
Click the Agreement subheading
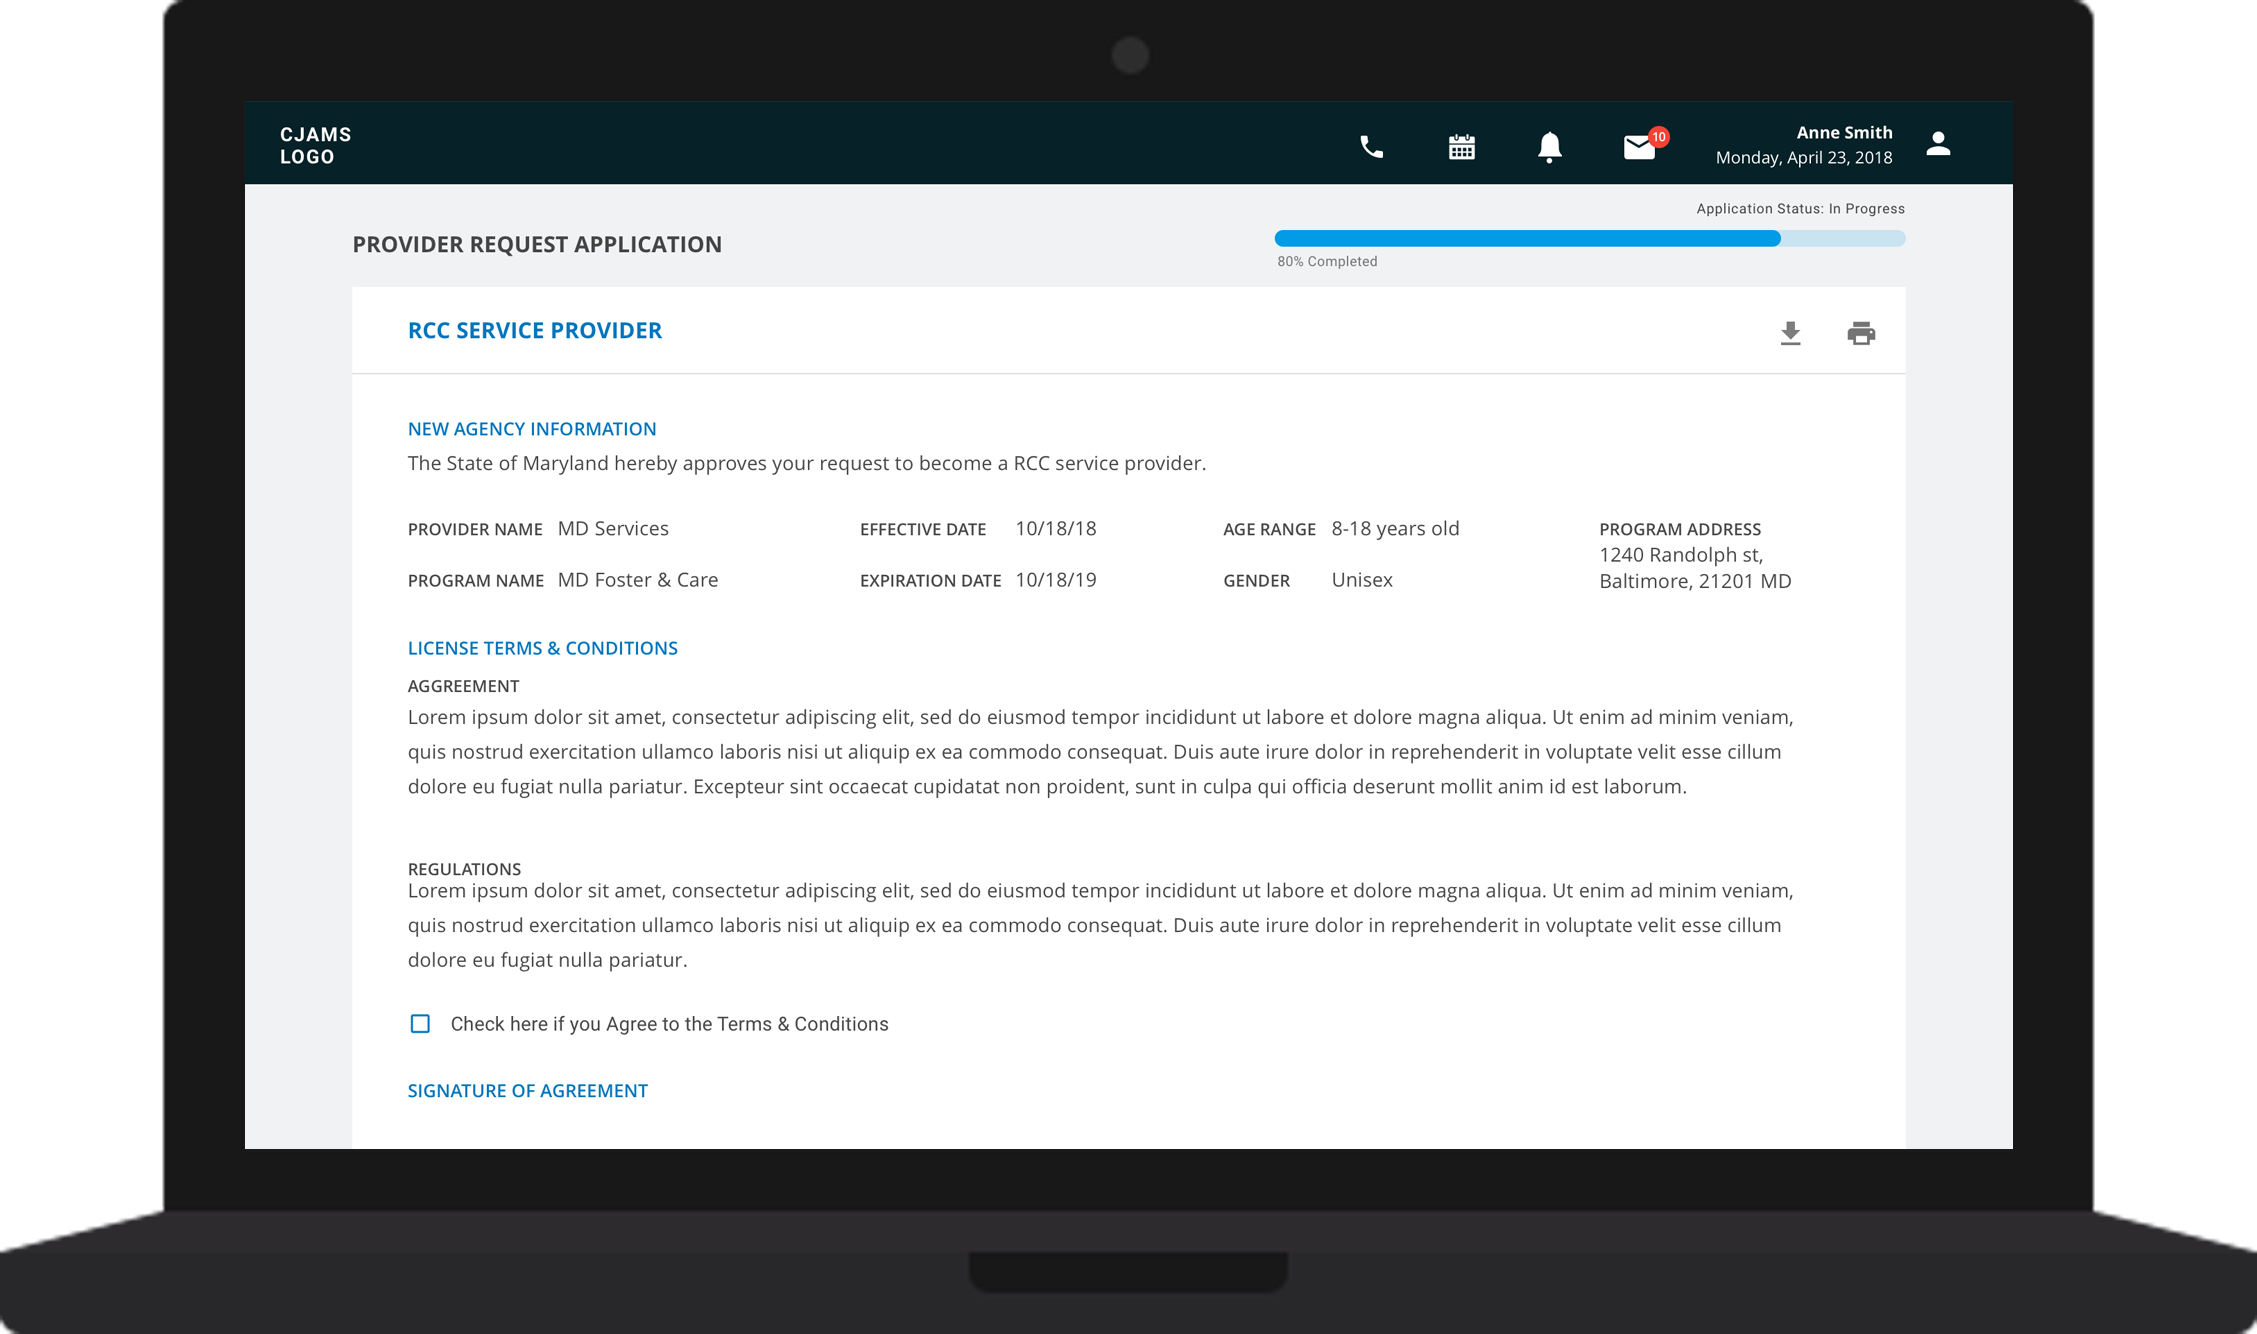(x=463, y=685)
